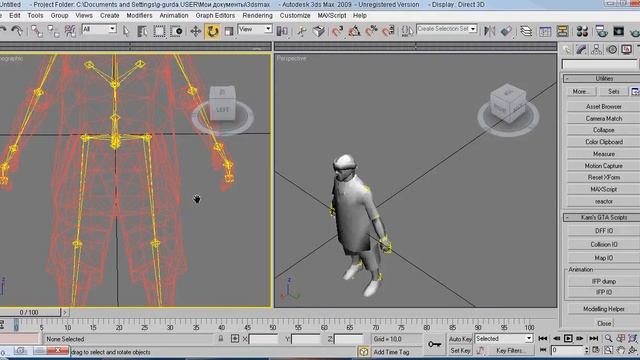Viewport: 640px width, 360px height.
Task: Click Use Pivot Point Center icon
Action: point(282,31)
